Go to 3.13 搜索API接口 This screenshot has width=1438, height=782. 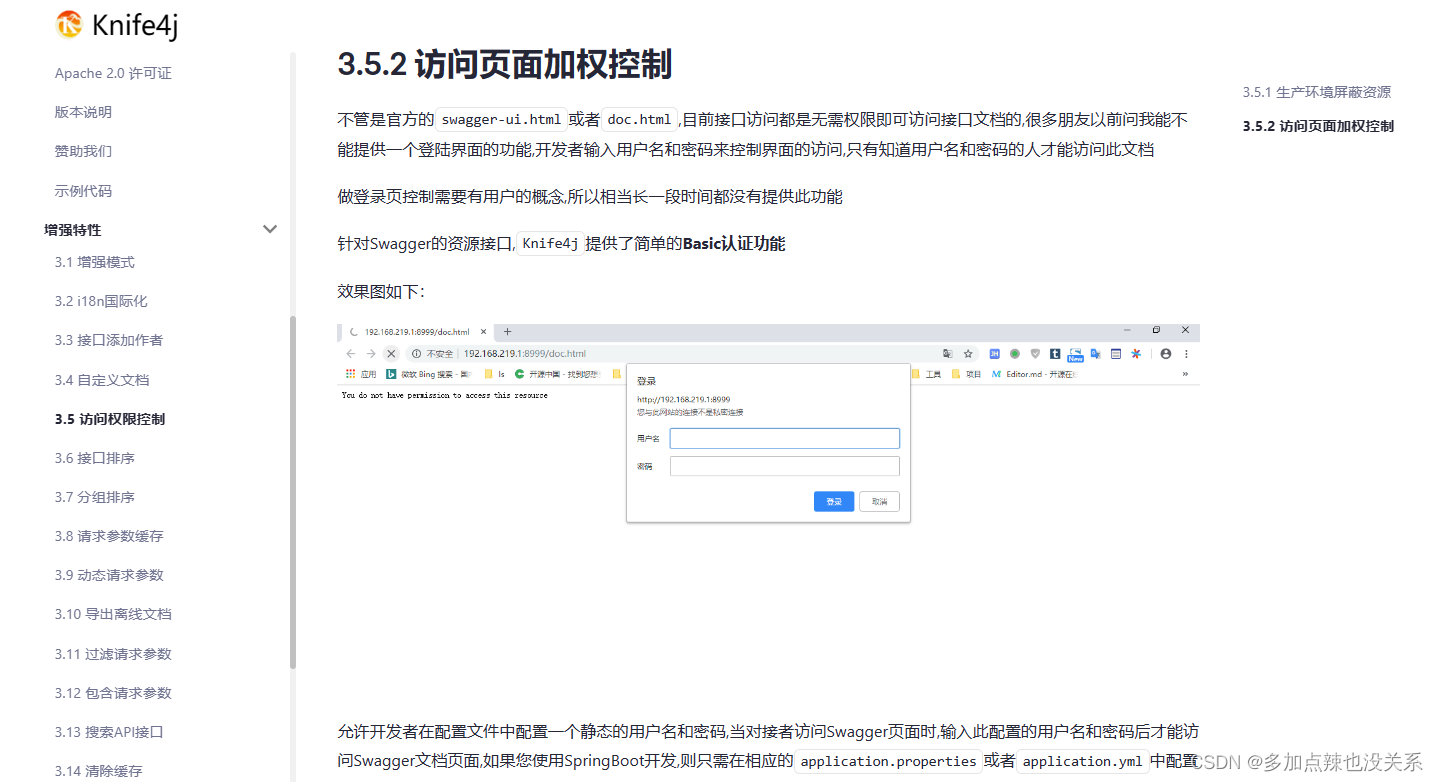click(x=109, y=732)
